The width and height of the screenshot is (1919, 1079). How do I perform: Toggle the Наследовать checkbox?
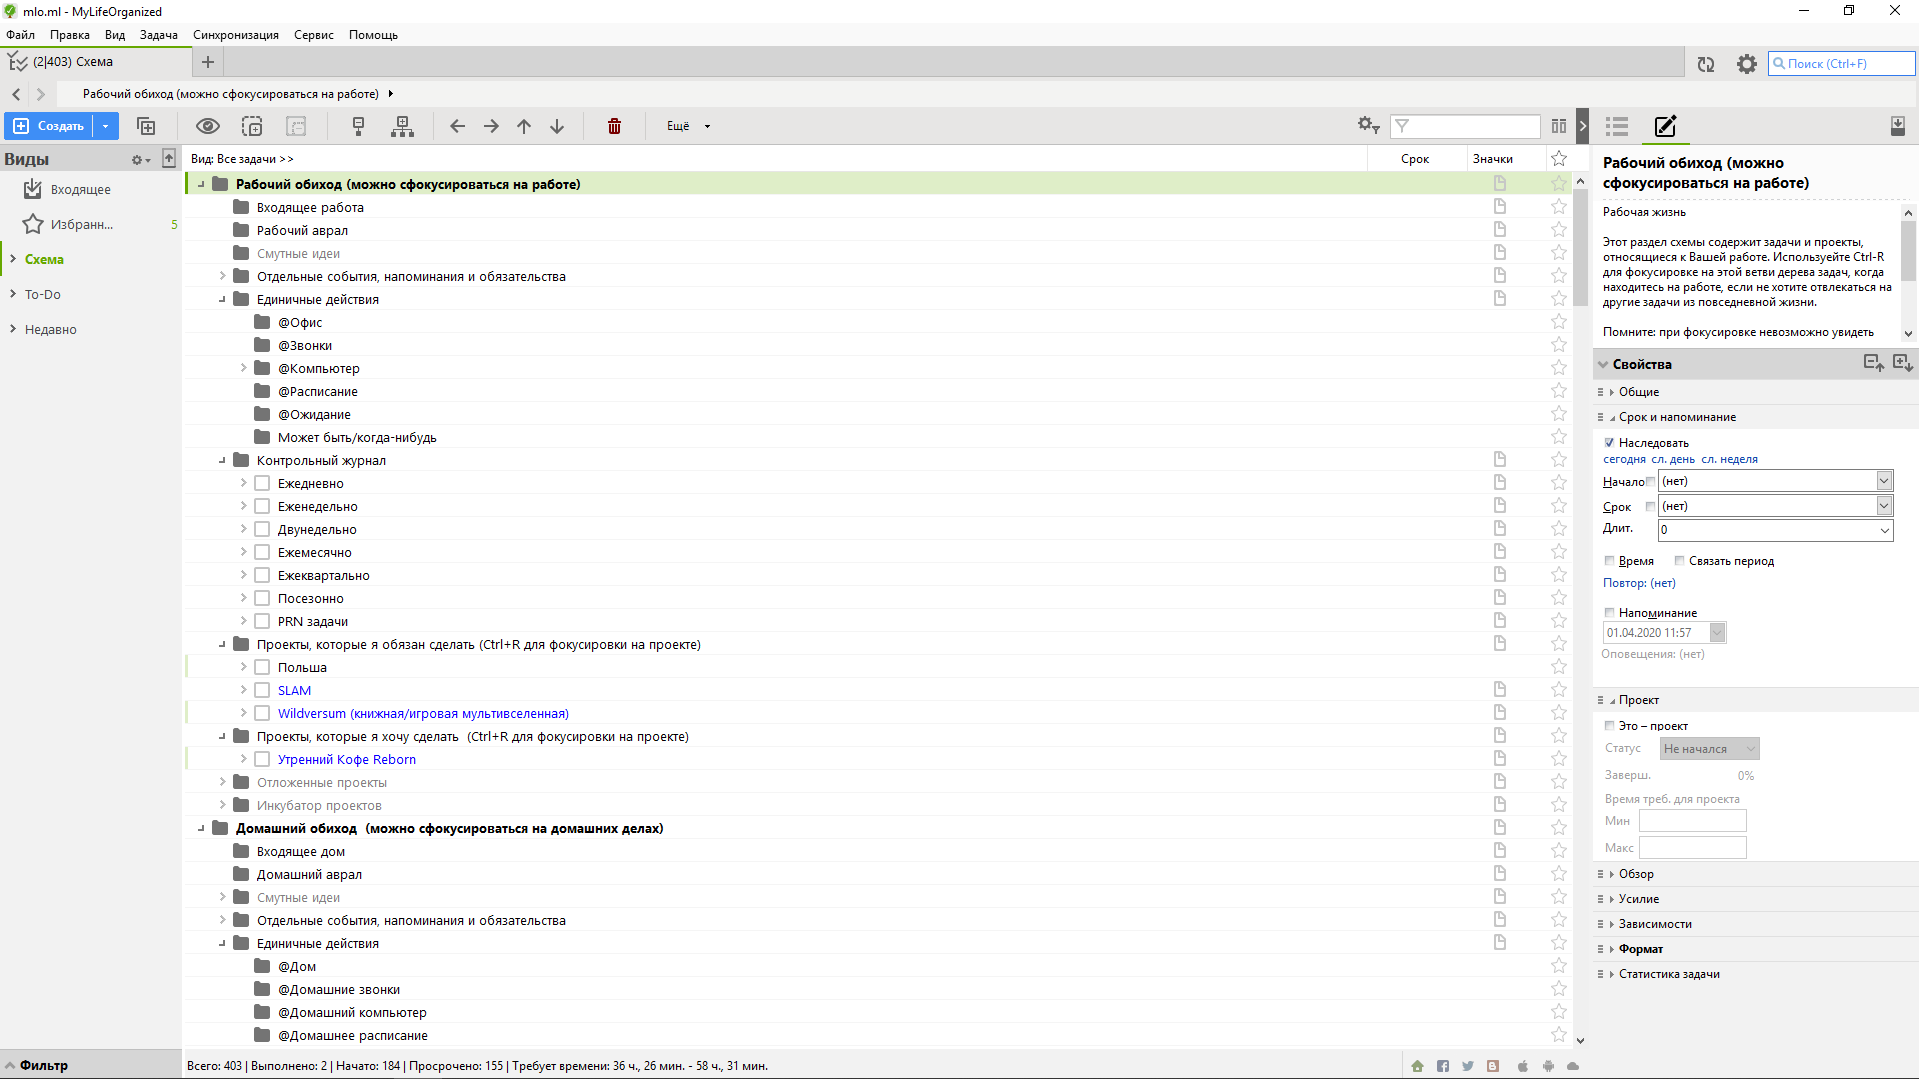point(1609,443)
